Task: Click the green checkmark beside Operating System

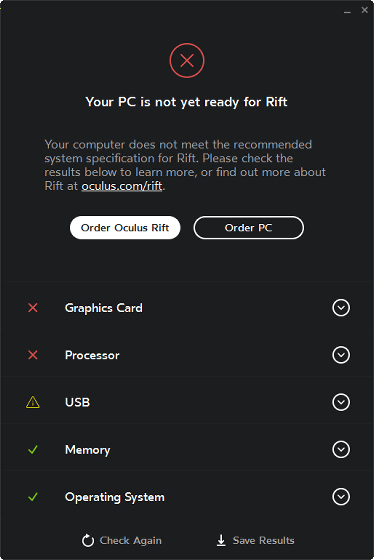Action: [33, 497]
